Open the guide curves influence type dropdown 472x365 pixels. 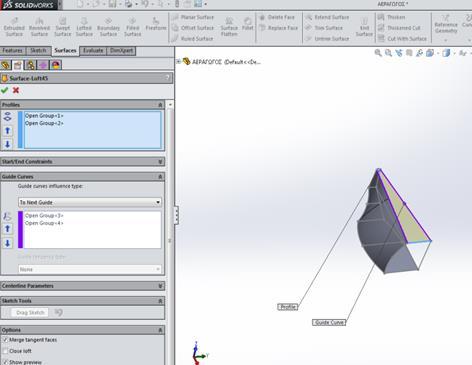coord(90,202)
